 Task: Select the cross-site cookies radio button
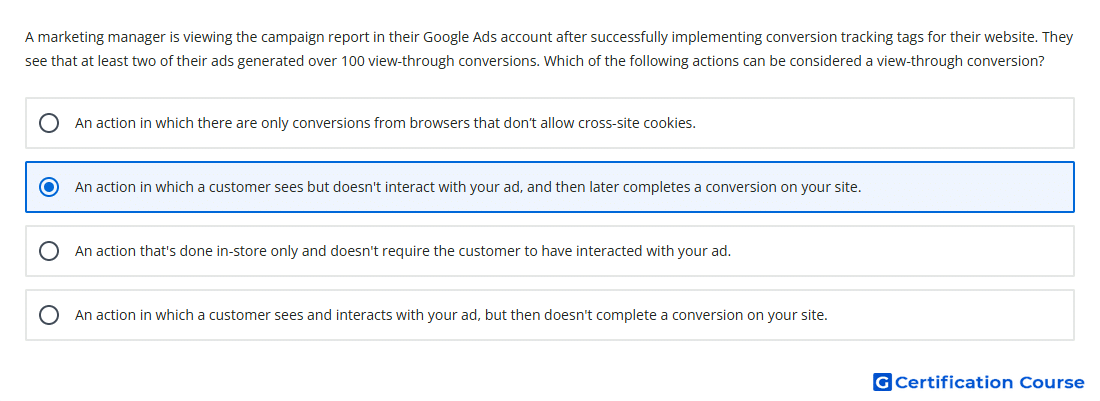click(x=49, y=123)
